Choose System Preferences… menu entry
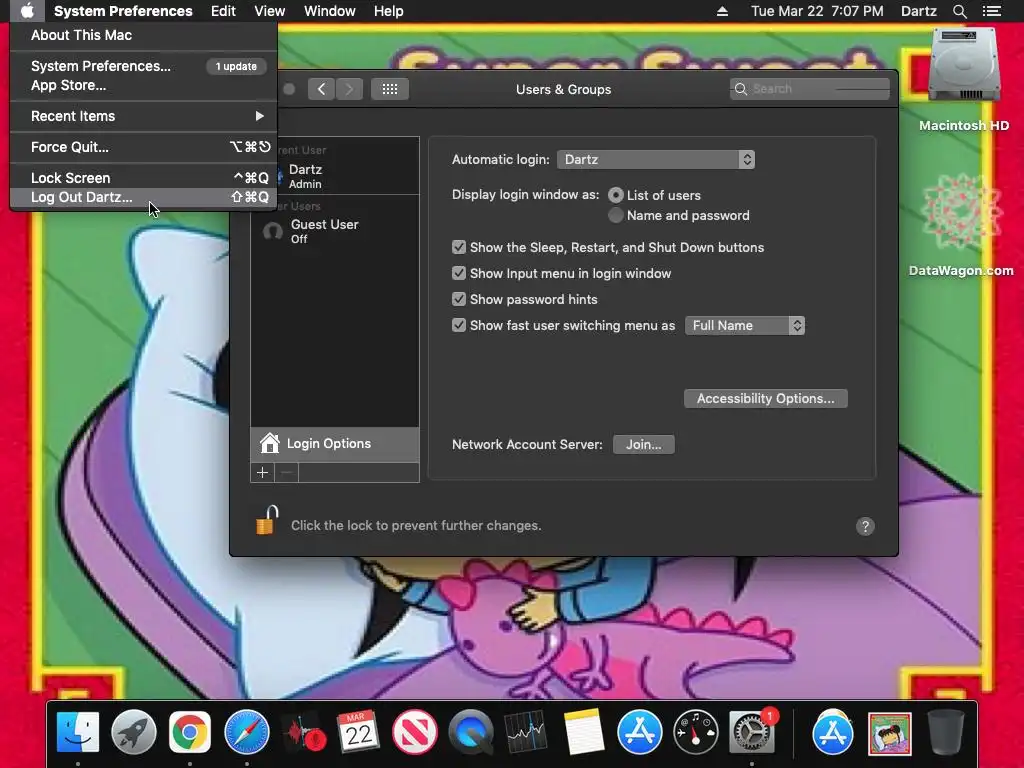 pyautogui.click(x=144, y=66)
